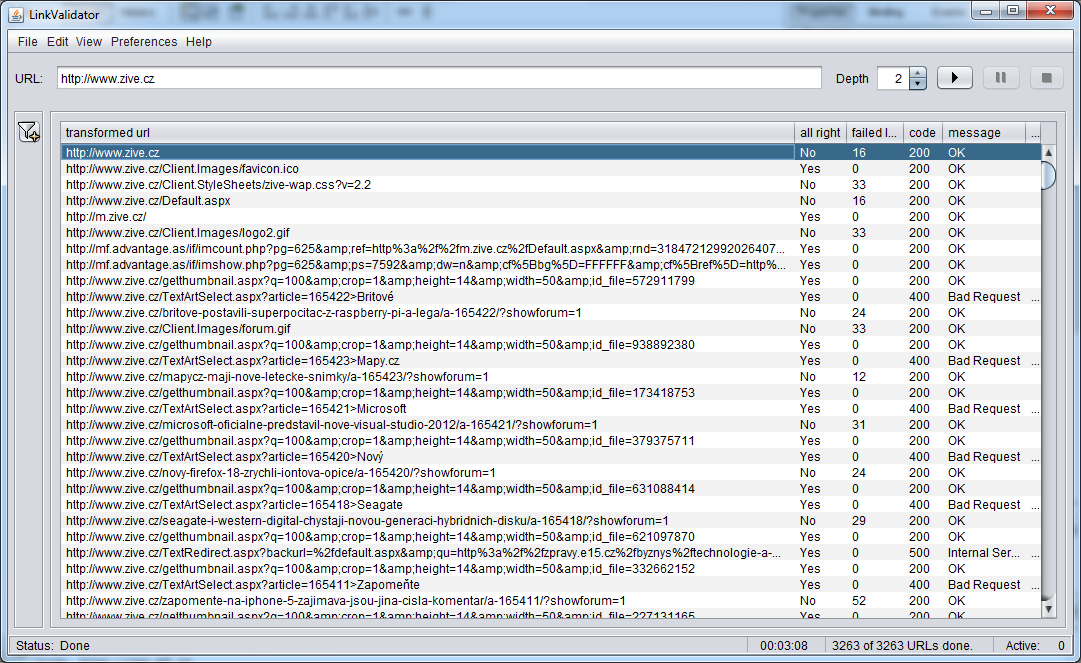1081x663 pixels.
Task: Open the Preferences menu
Action: [x=143, y=42]
